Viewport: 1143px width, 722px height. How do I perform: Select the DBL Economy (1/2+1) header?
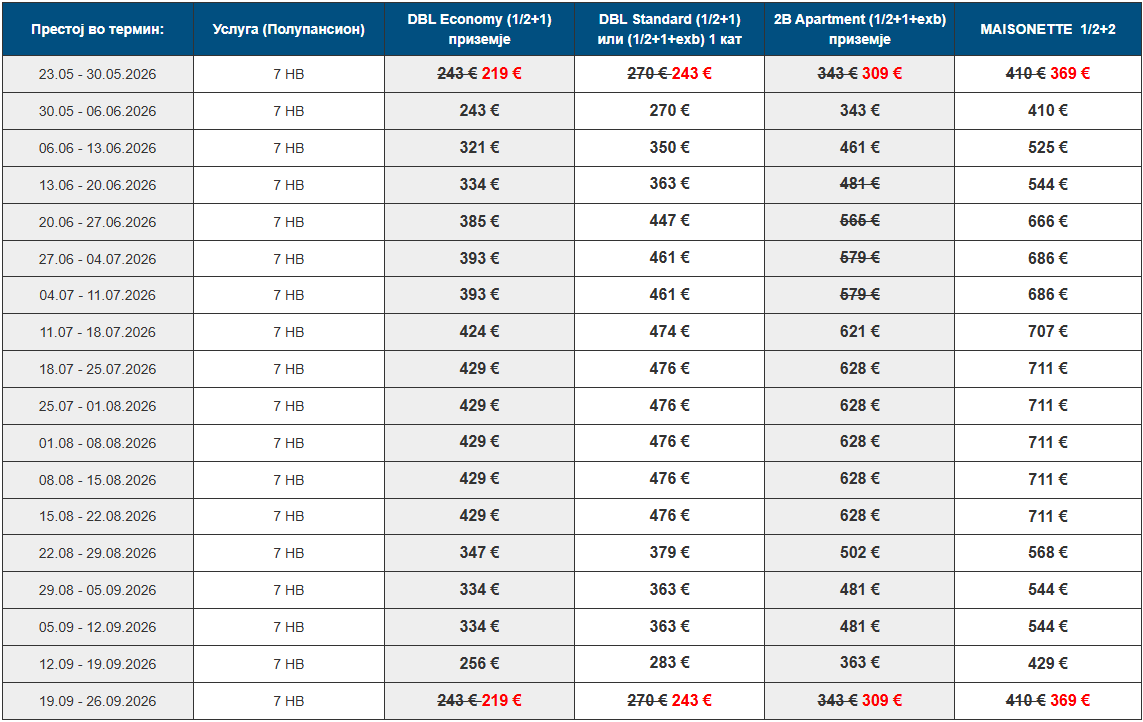(x=479, y=29)
